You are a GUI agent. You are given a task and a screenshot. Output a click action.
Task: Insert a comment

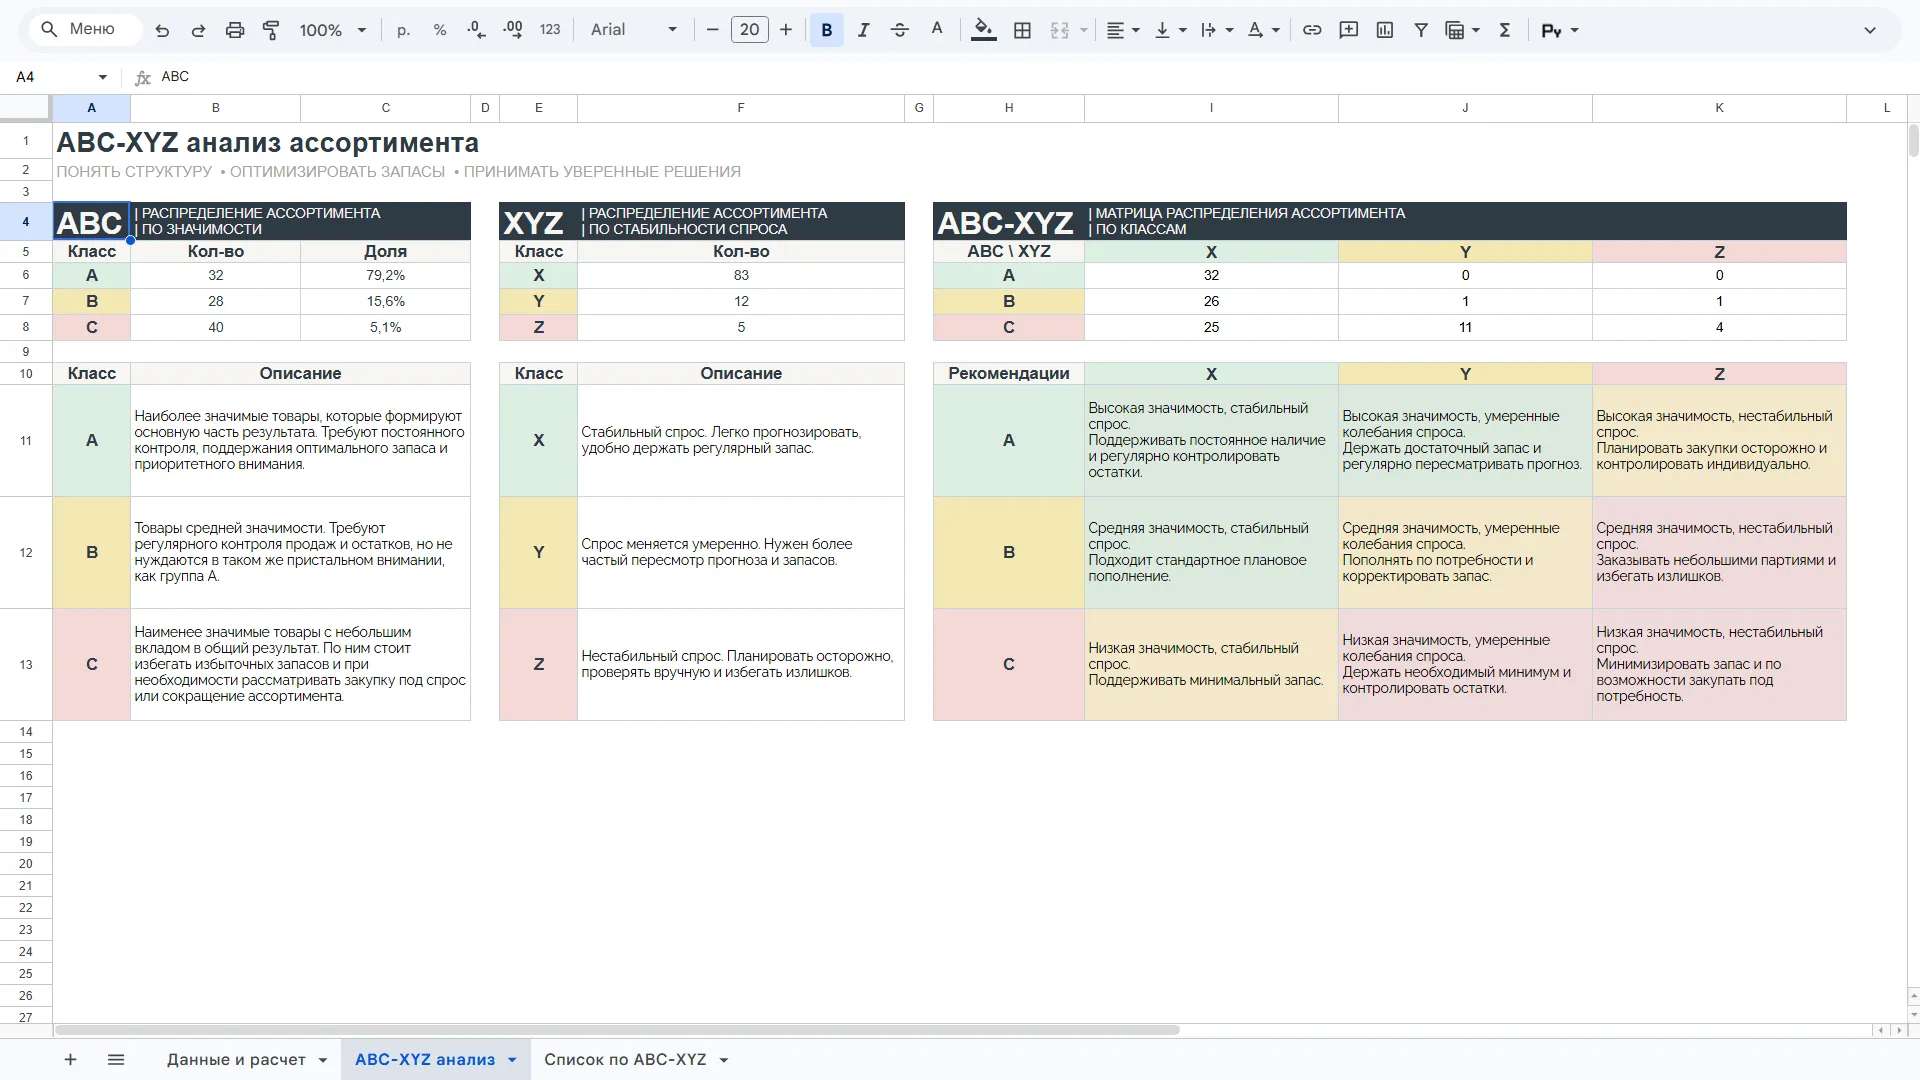click(x=1349, y=30)
